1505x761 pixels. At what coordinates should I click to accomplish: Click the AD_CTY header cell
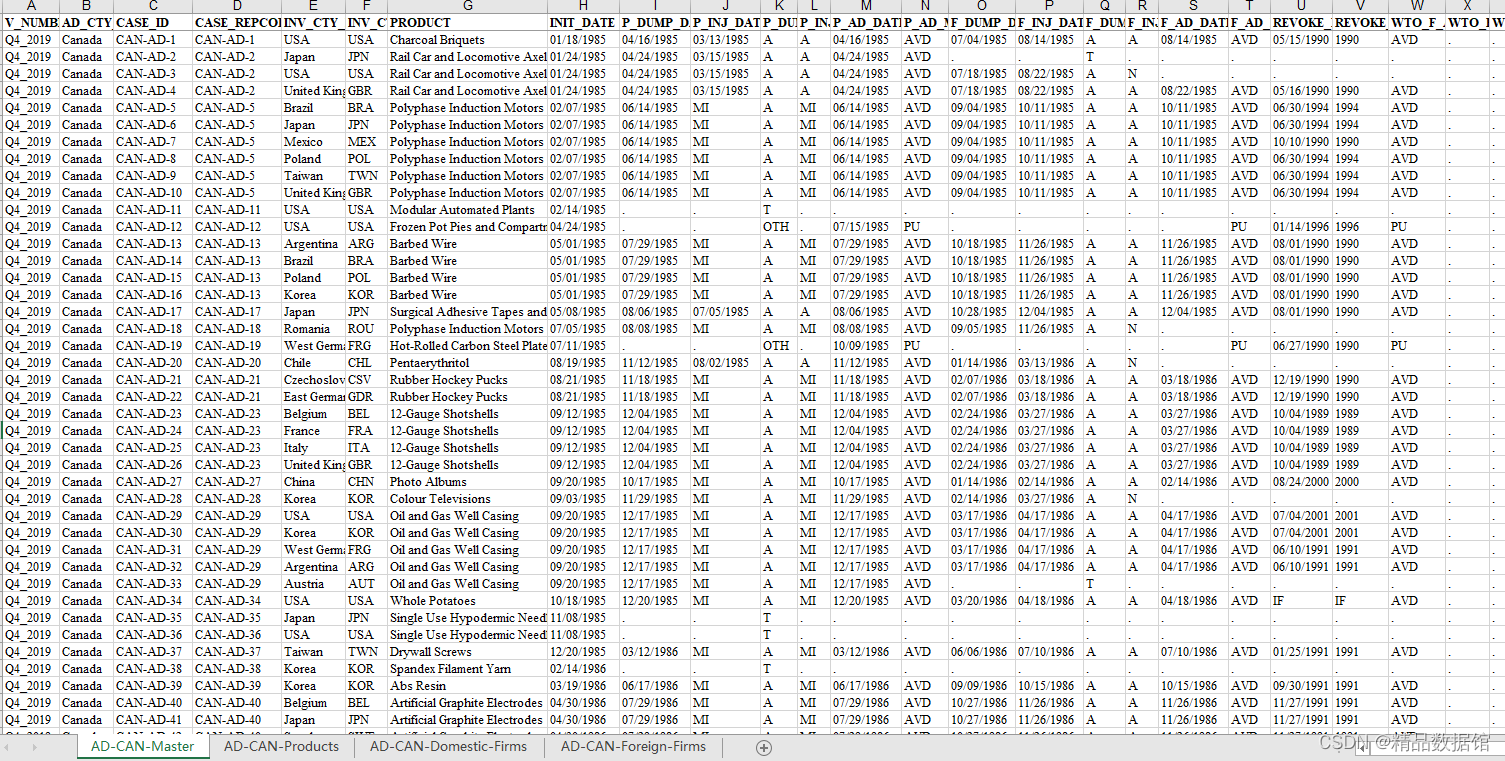pyautogui.click(x=86, y=22)
